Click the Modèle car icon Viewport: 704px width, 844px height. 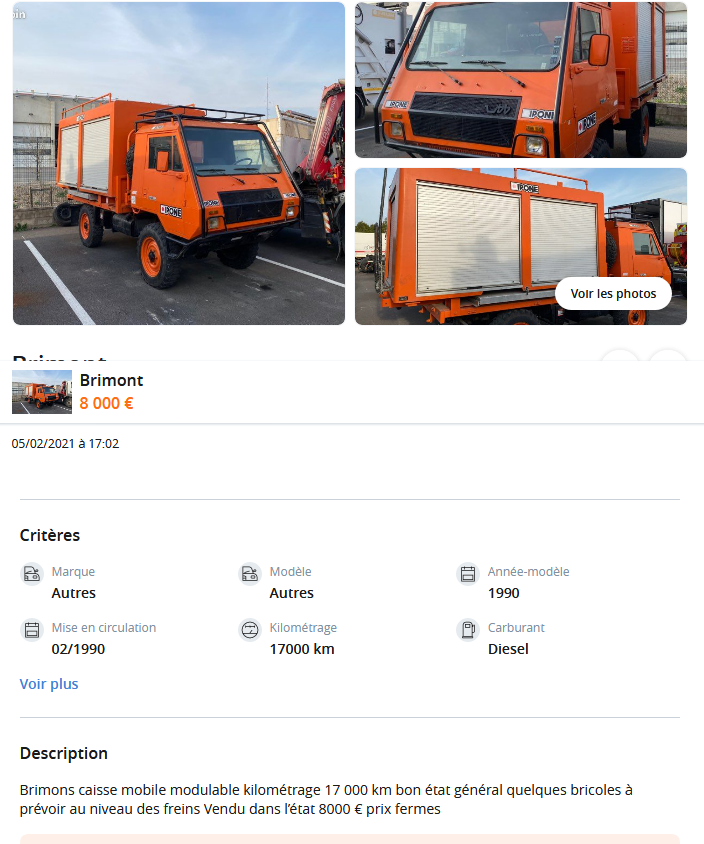pos(250,574)
